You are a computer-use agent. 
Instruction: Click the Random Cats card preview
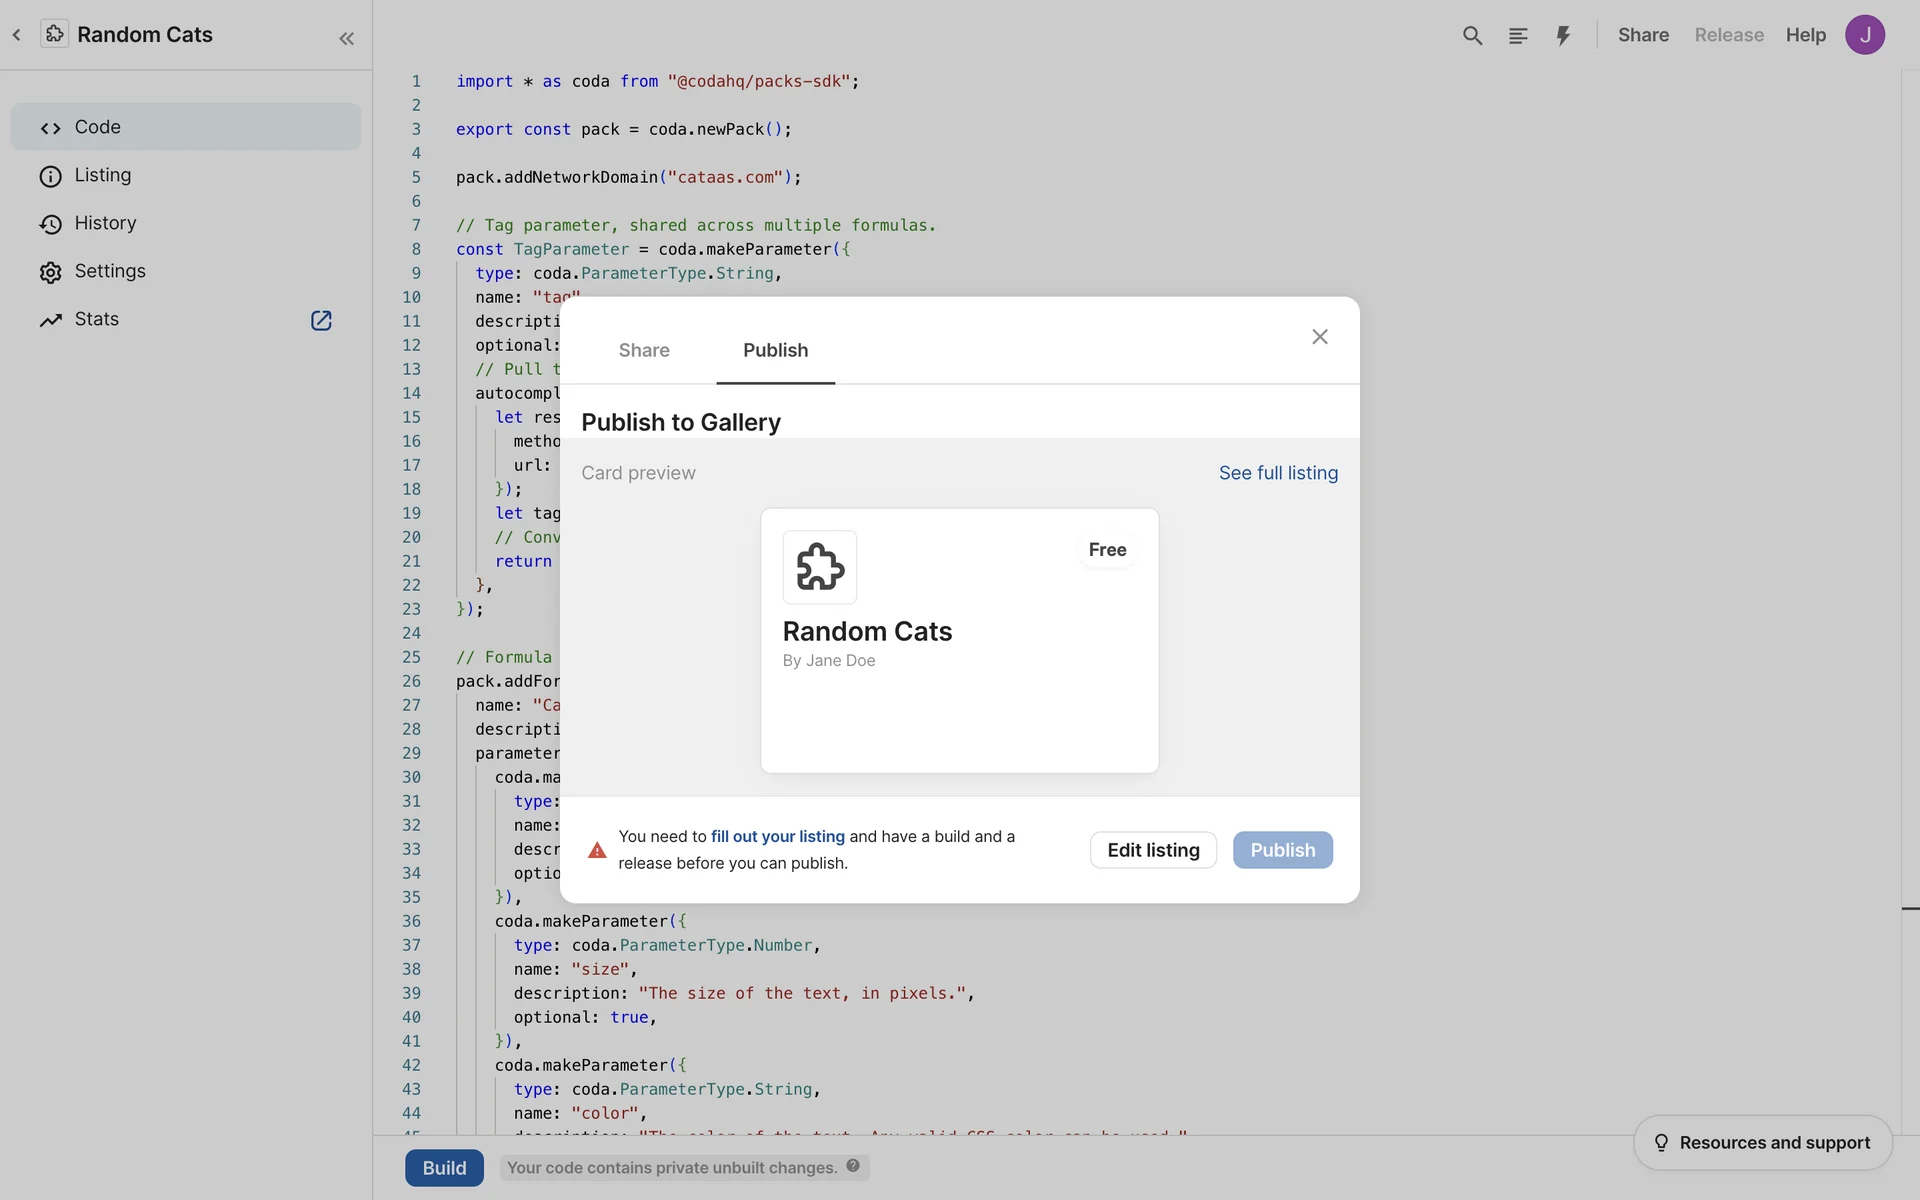(959, 640)
